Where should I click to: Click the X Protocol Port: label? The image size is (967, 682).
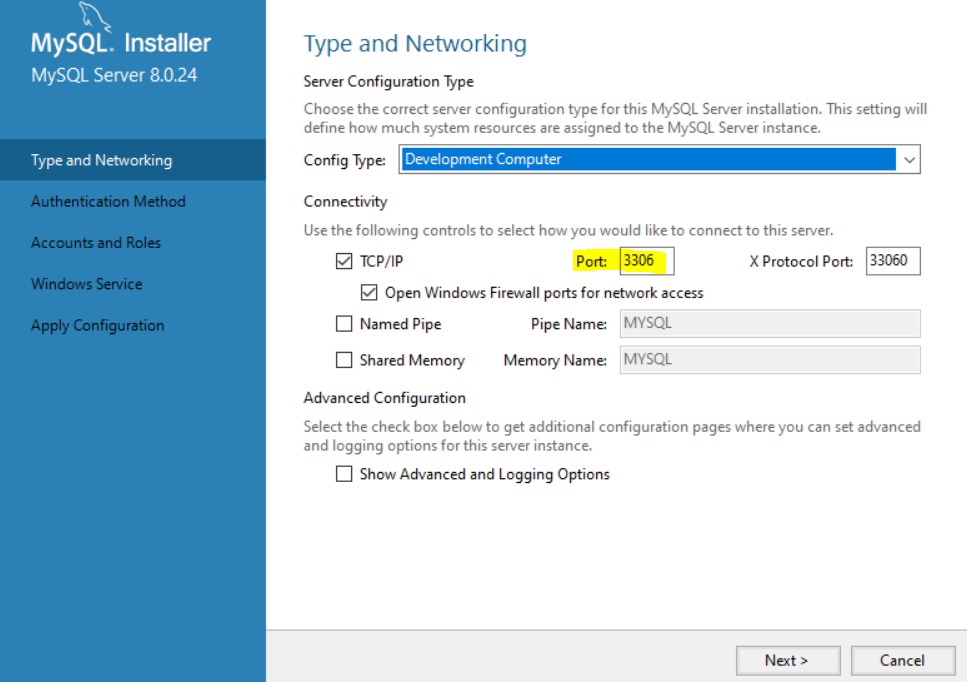pos(801,261)
